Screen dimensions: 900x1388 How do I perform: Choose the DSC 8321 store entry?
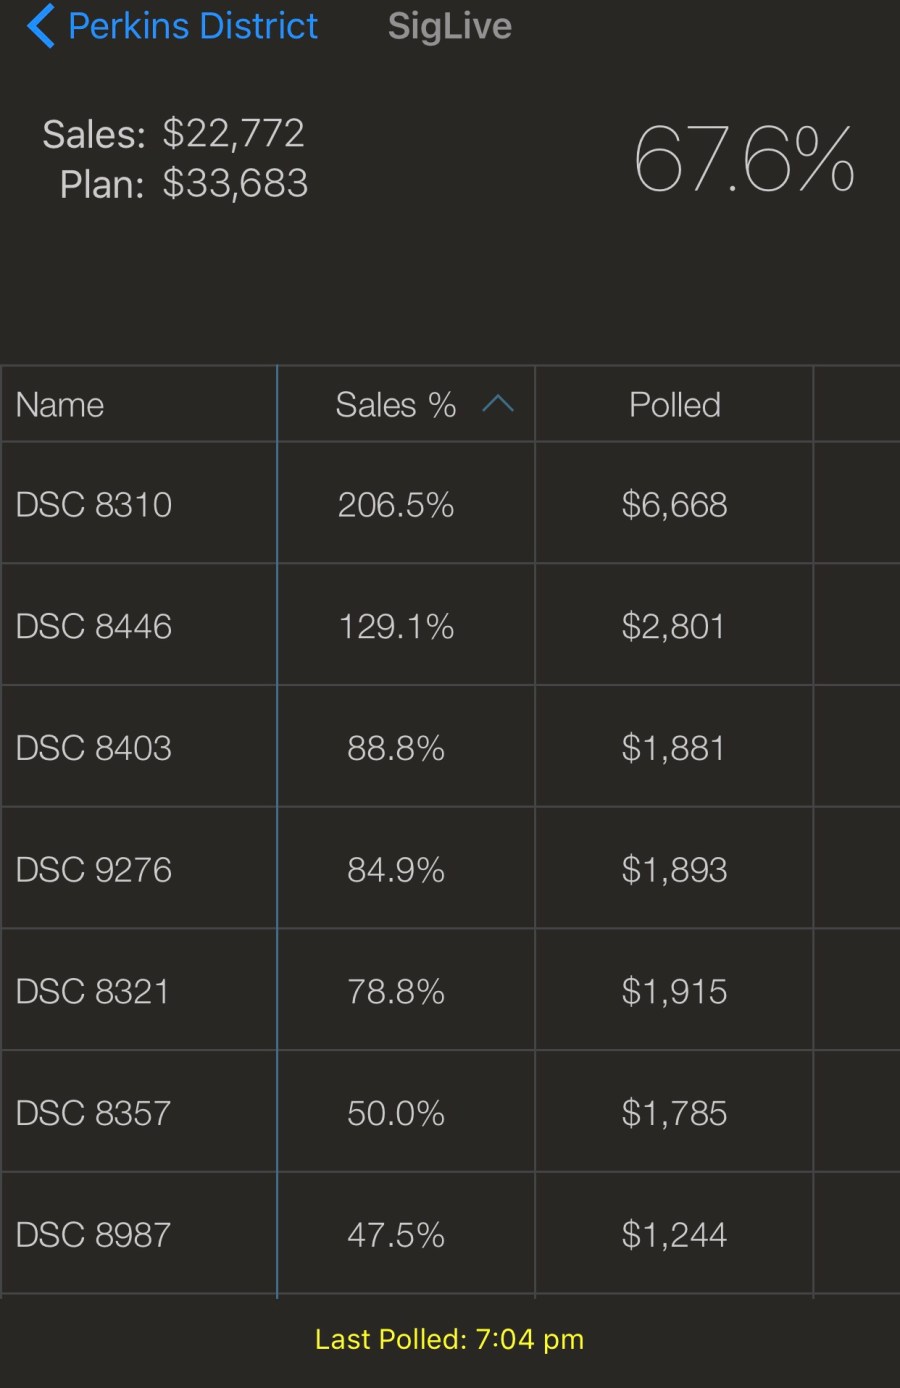coord(93,991)
